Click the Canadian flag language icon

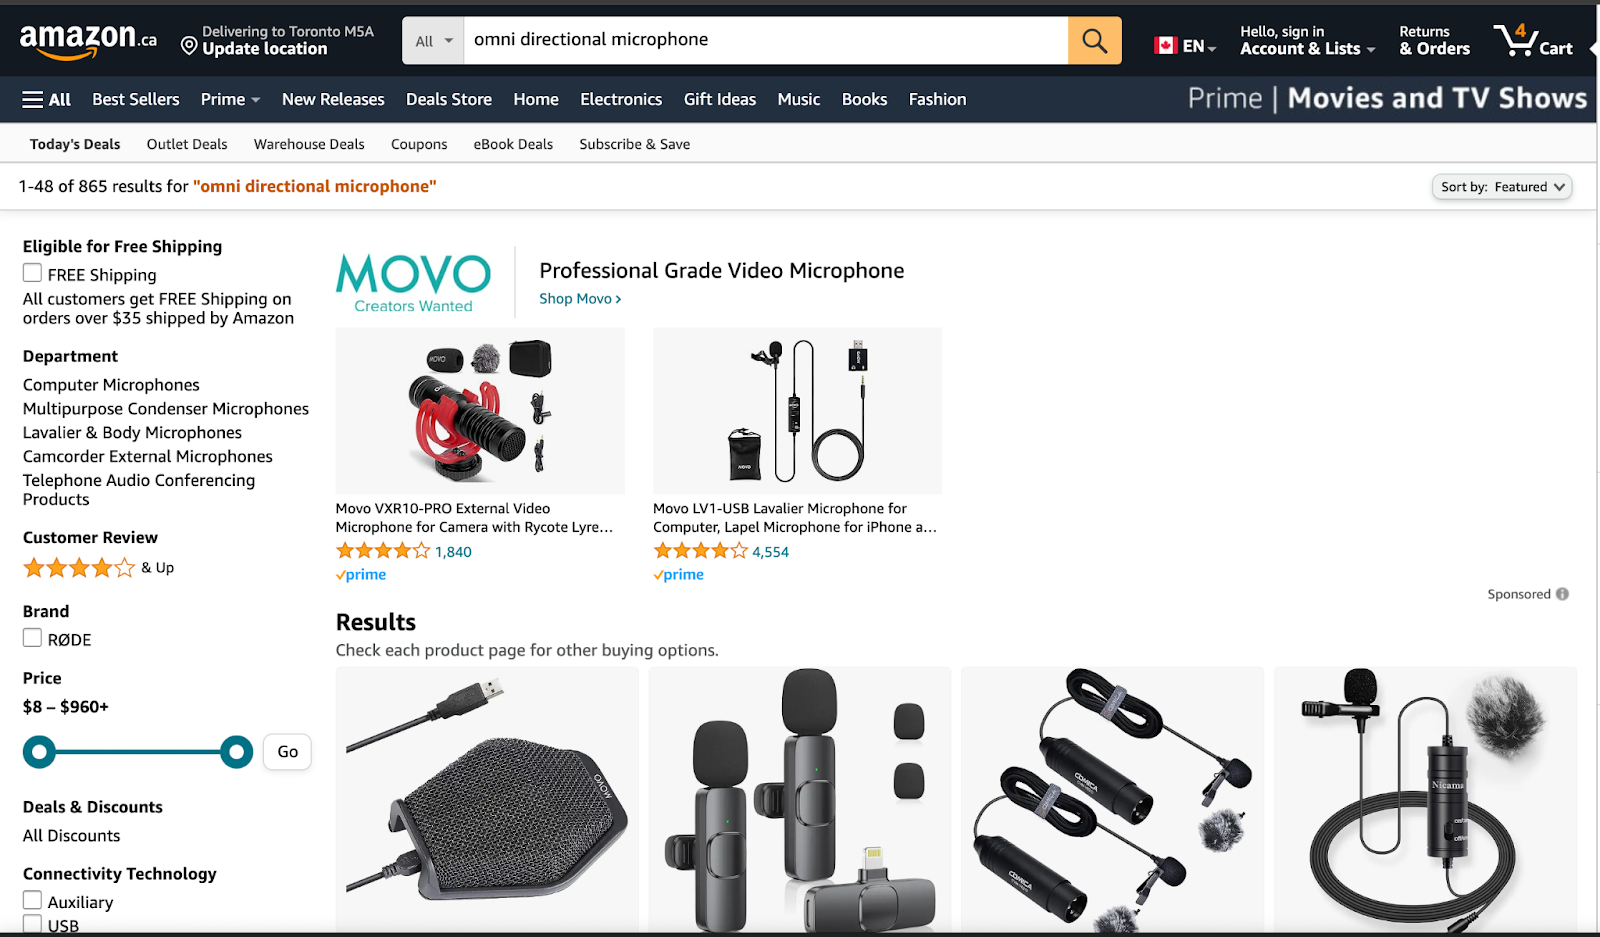point(1165,45)
